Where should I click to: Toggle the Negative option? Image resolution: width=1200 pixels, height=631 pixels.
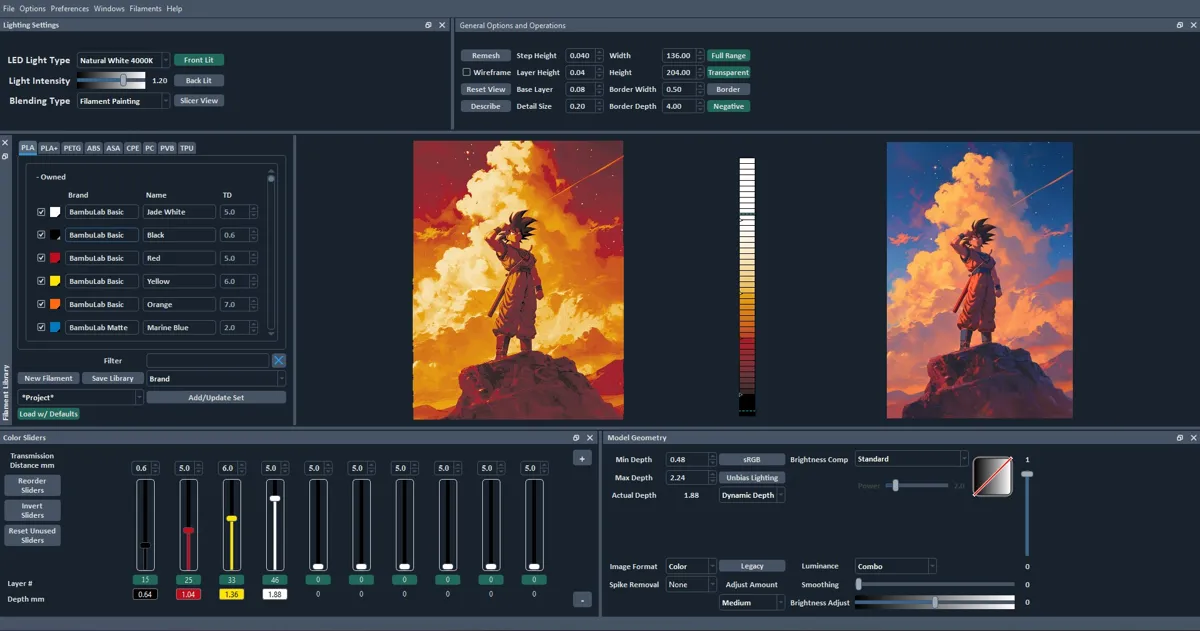pyautogui.click(x=728, y=106)
